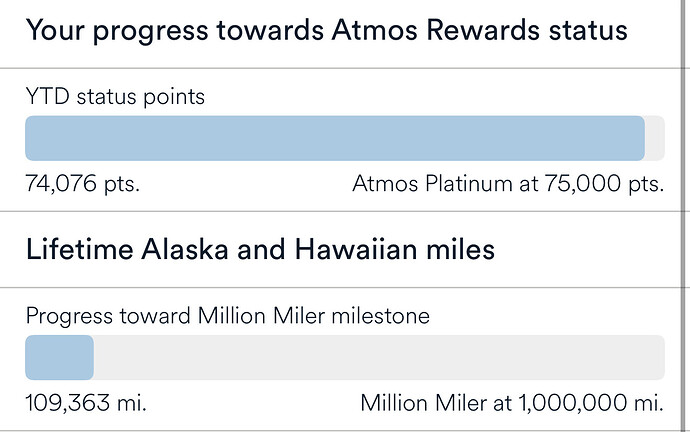Click the word Platinum in the status target
Image resolution: width=690 pixels, height=432 pixels.
tap(469, 183)
